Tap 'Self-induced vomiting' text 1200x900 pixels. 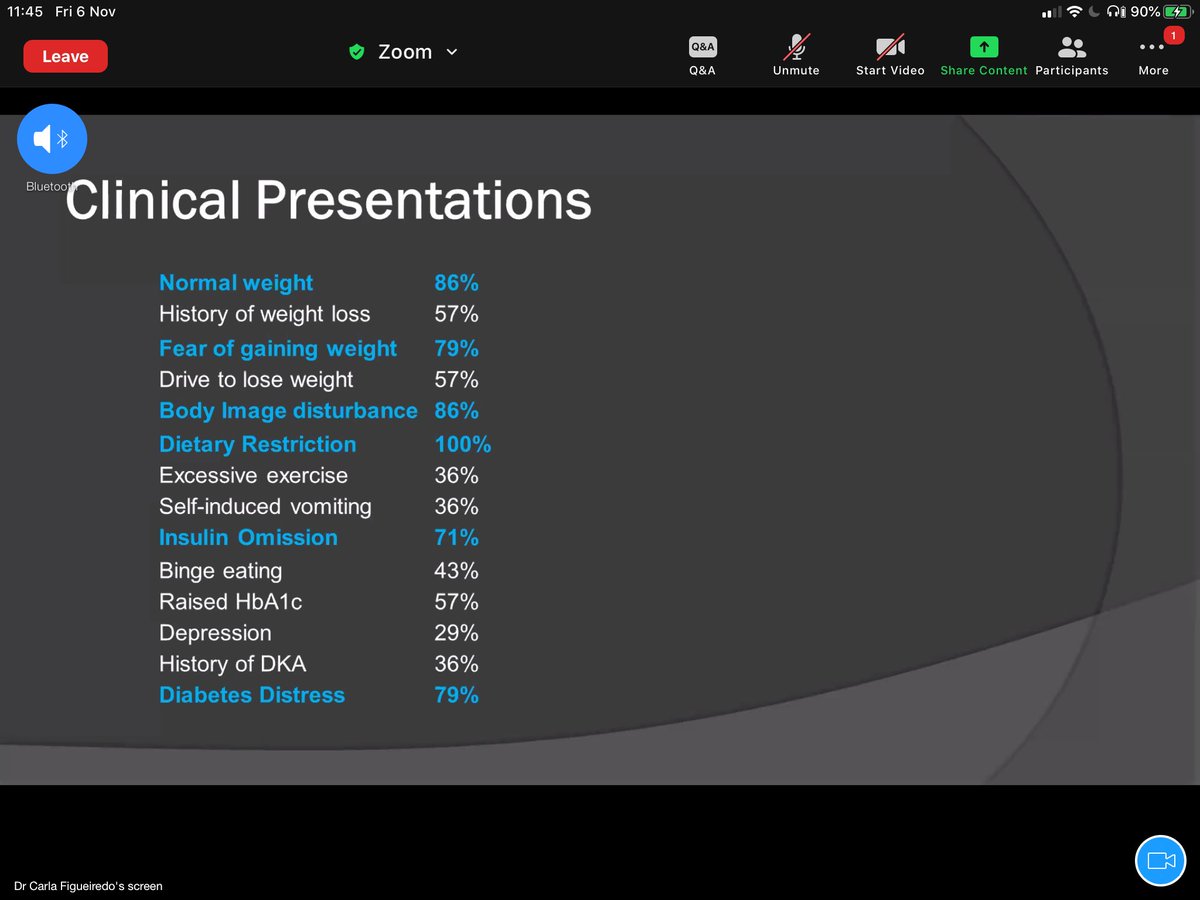(265, 507)
